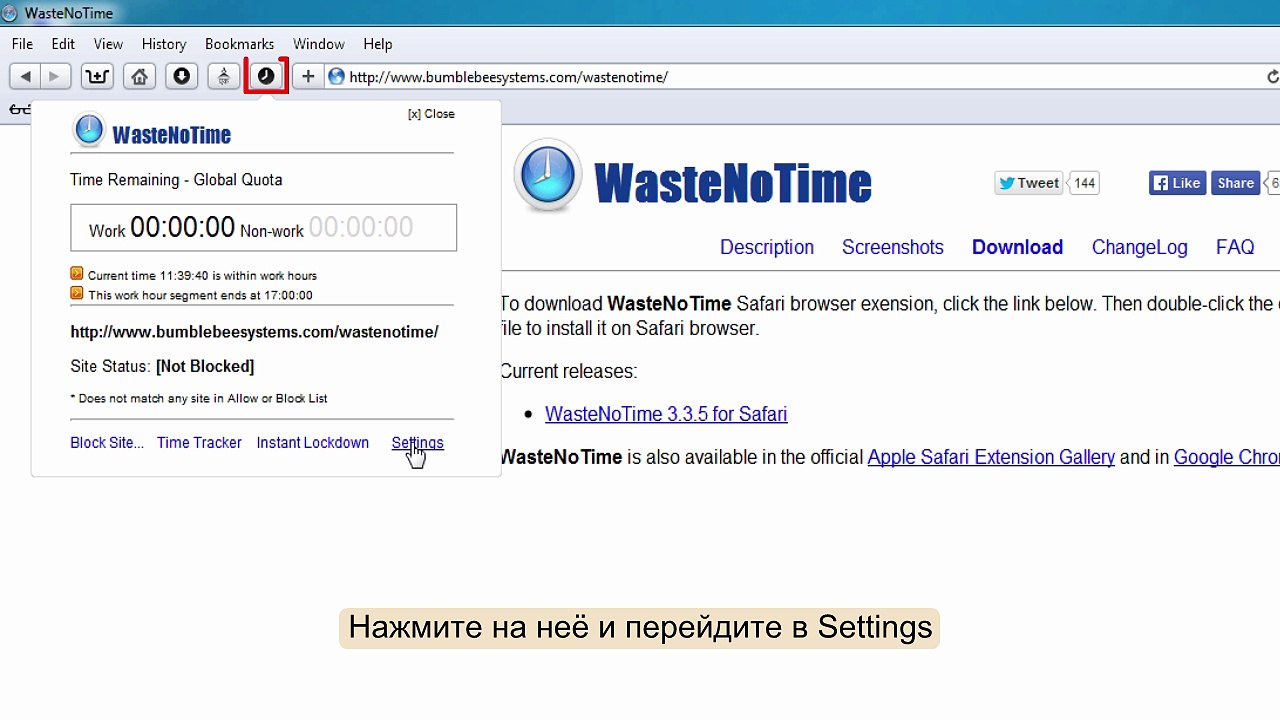The width and height of the screenshot is (1280, 720).
Task: Open the View menu
Action: click(x=108, y=44)
